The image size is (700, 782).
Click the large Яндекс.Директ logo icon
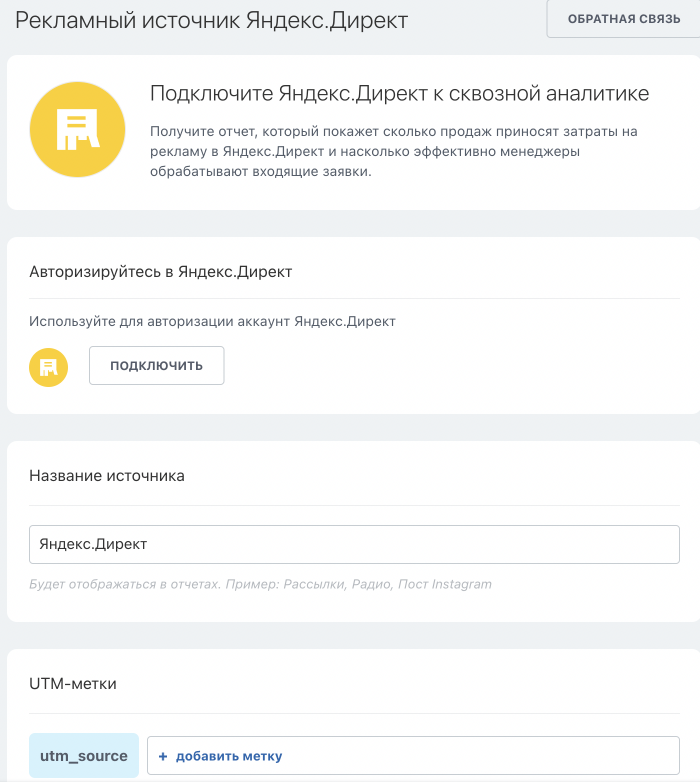coord(77,131)
